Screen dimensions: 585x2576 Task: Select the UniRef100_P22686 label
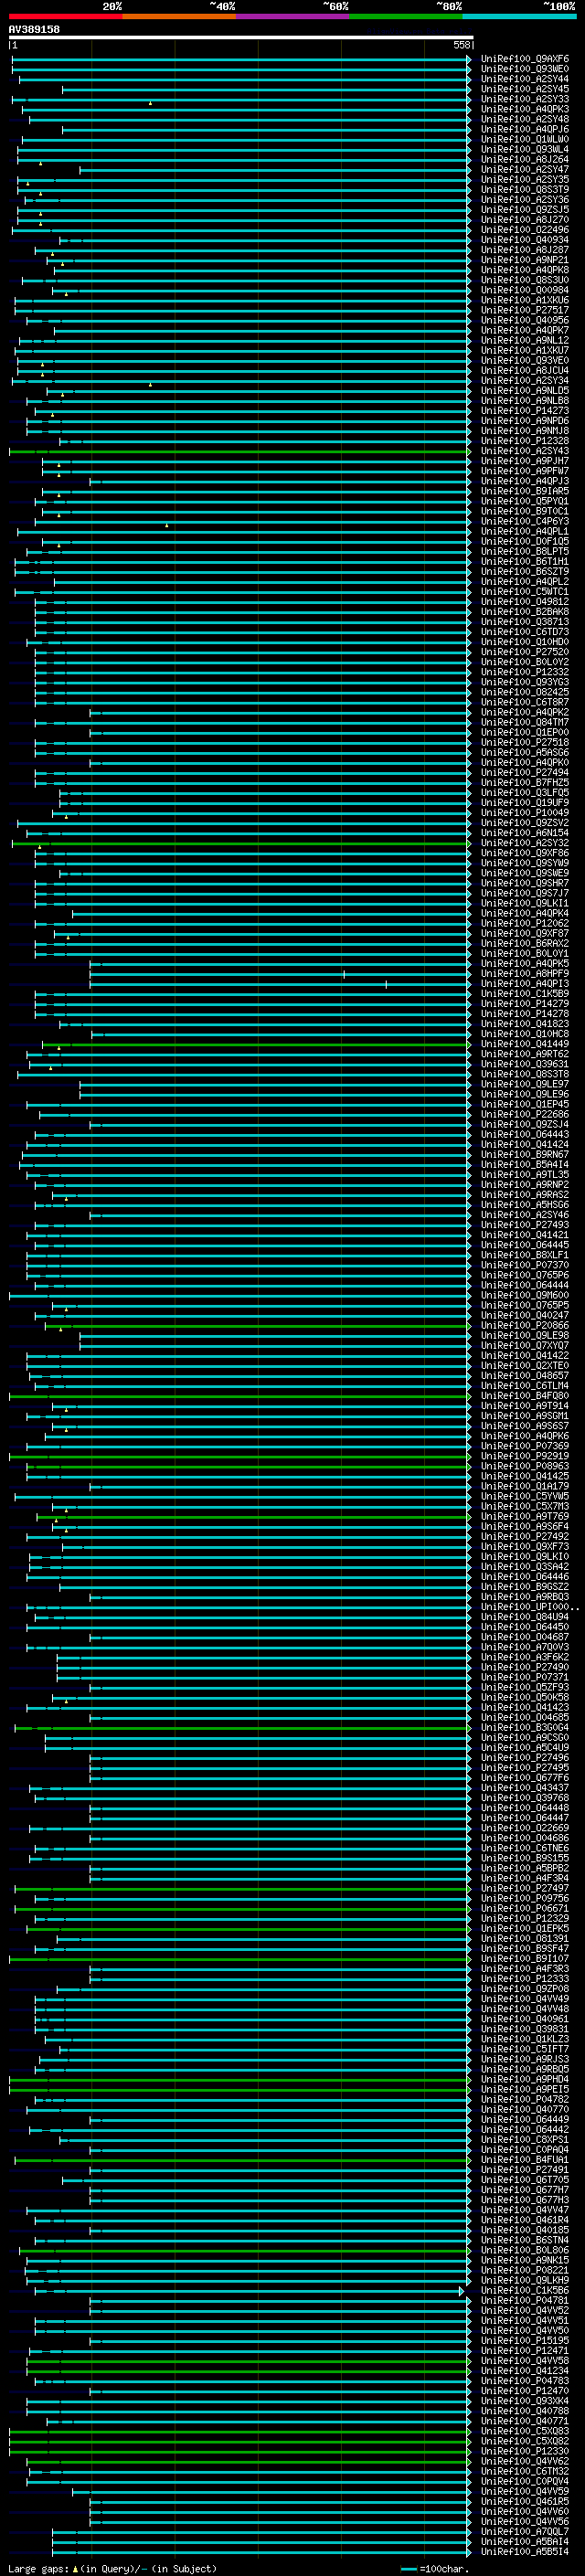pyautogui.click(x=524, y=1114)
